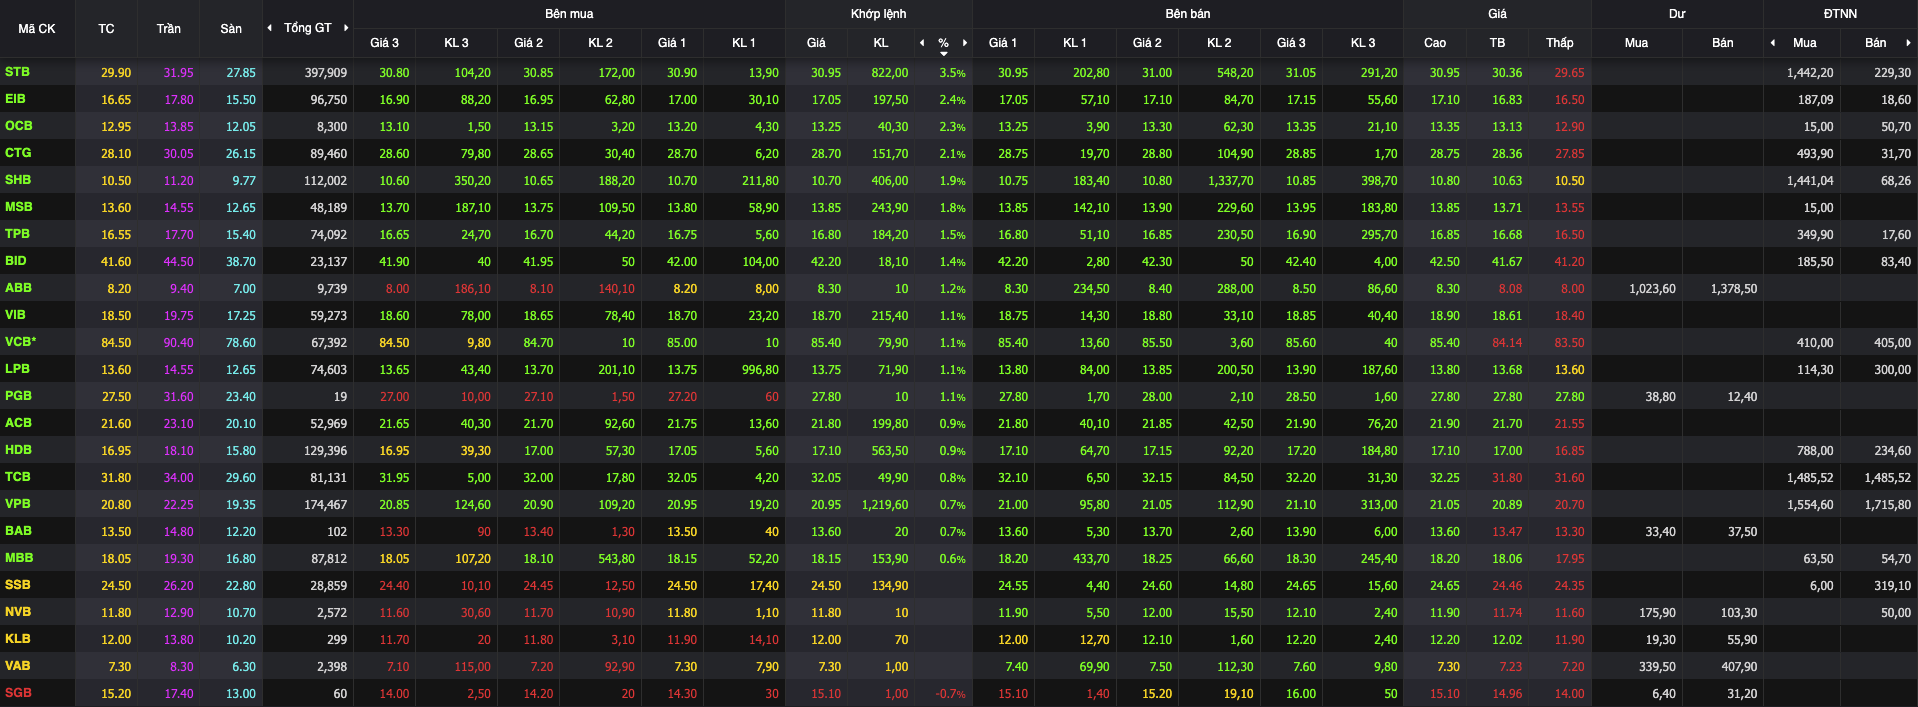Image resolution: width=1918 pixels, height=707 pixels.
Task: Sort by Mã CK column header
Action: pos(37,29)
